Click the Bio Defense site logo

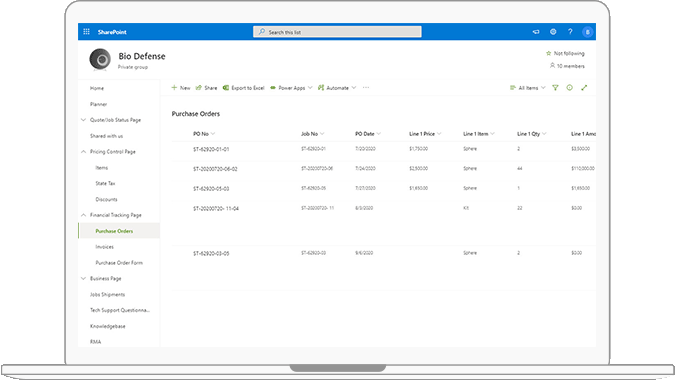click(x=100, y=59)
